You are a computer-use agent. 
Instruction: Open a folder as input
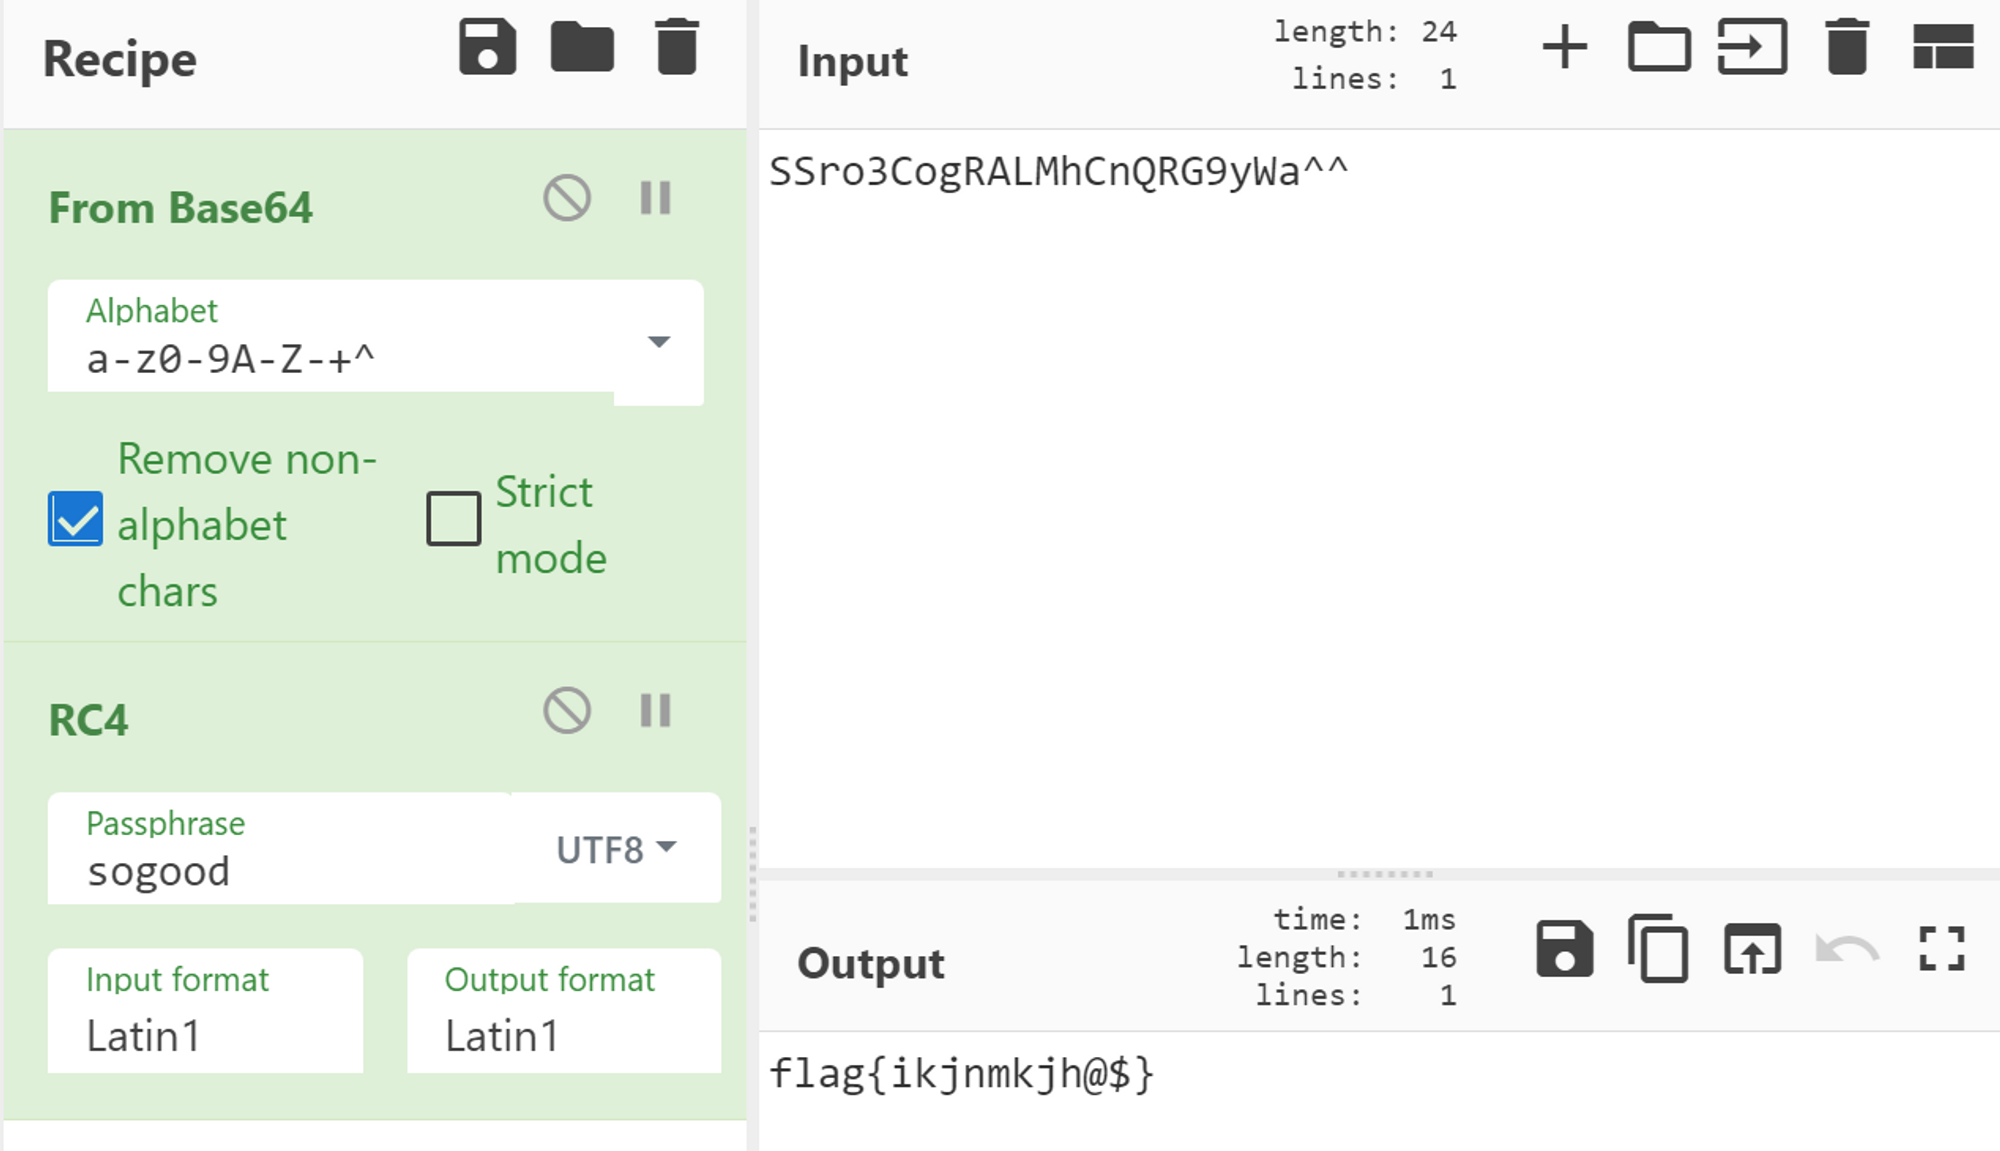point(1659,47)
